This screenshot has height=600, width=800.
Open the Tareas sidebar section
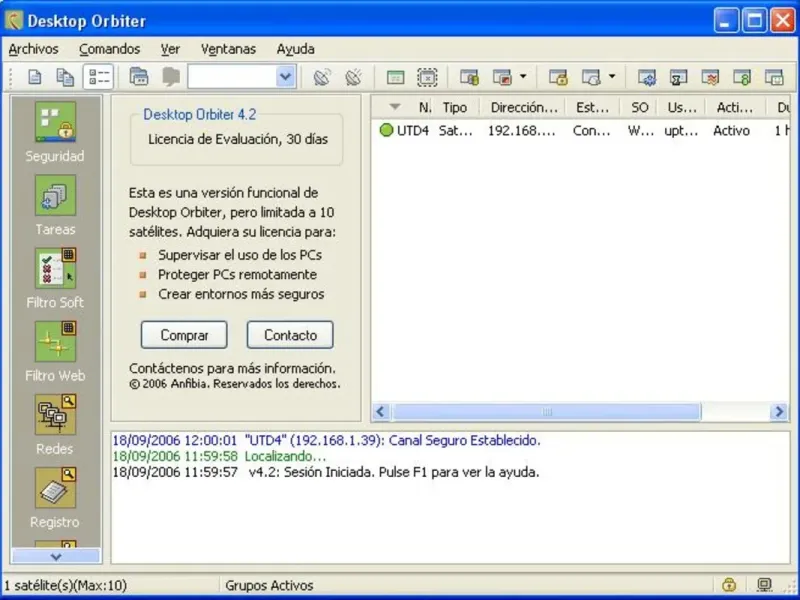(x=55, y=205)
